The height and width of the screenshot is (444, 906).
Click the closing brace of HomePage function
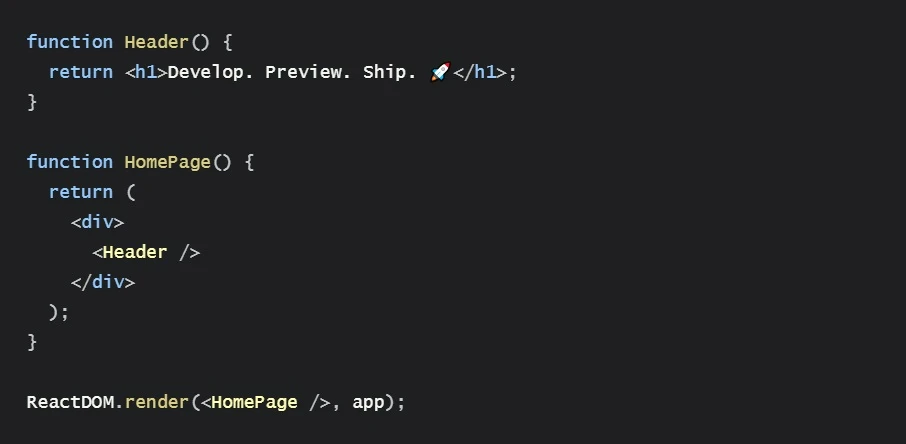[x=32, y=342]
